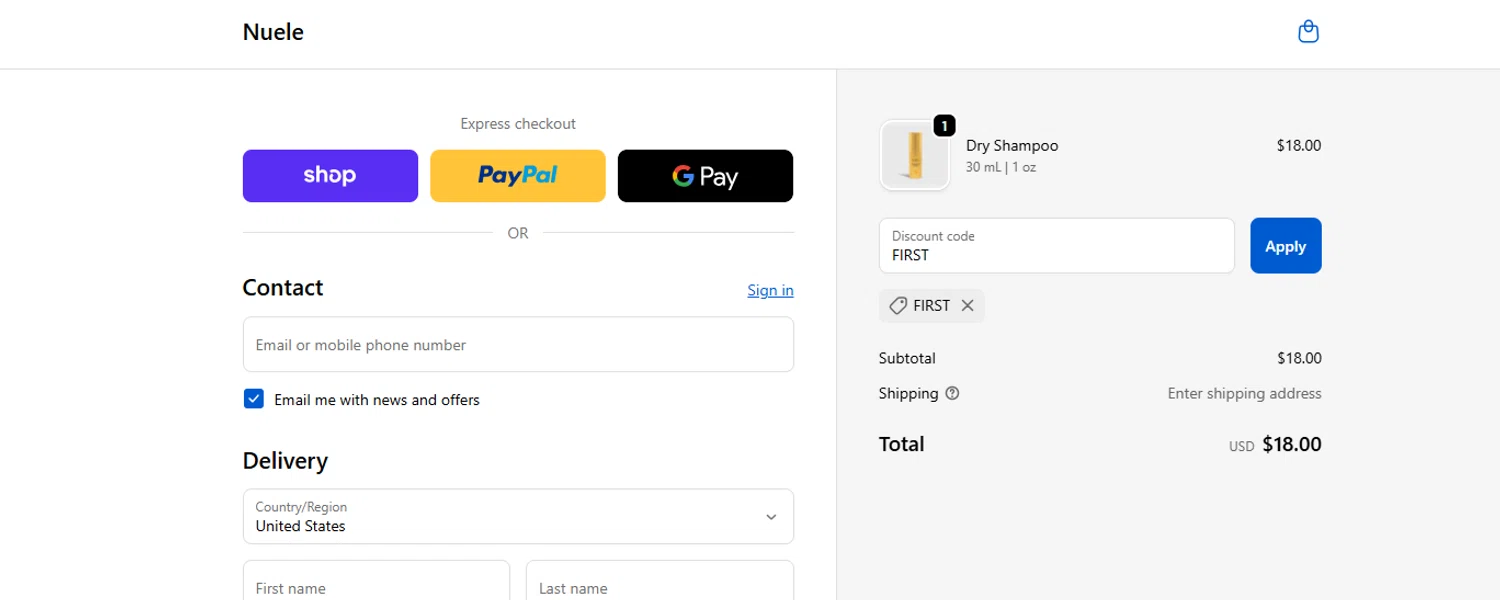This screenshot has width=1500, height=600.
Task: Click the Dry Shampoo product name
Action: (x=1012, y=146)
